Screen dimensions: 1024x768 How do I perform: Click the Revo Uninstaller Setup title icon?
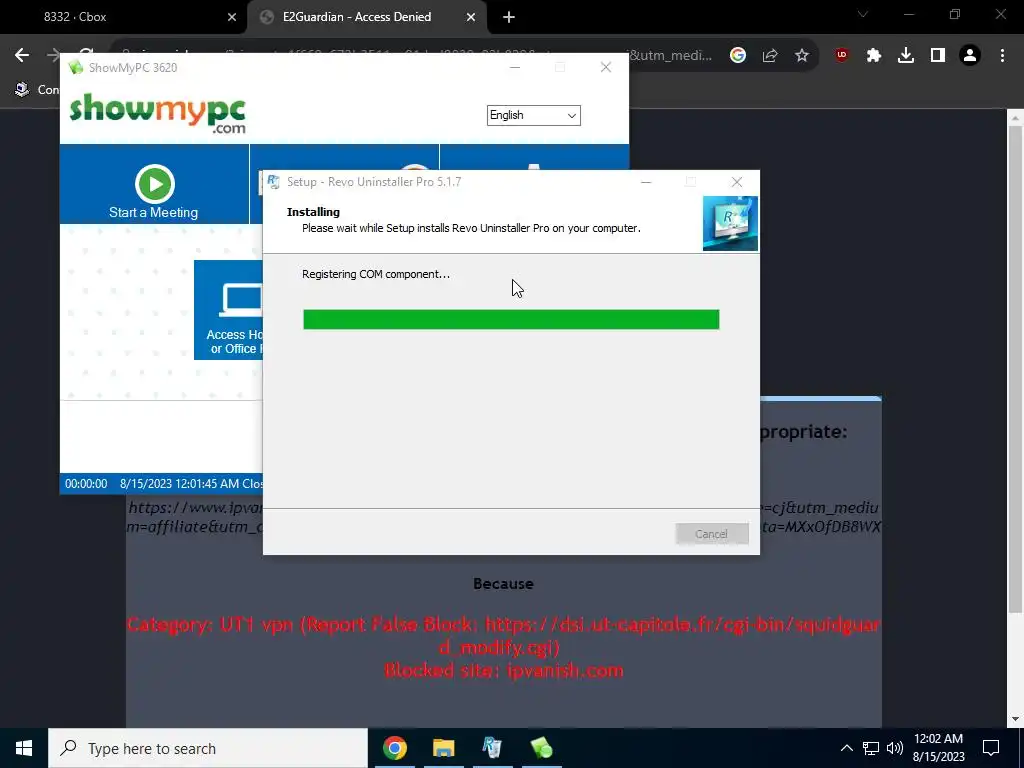click(x=274, y=182)
